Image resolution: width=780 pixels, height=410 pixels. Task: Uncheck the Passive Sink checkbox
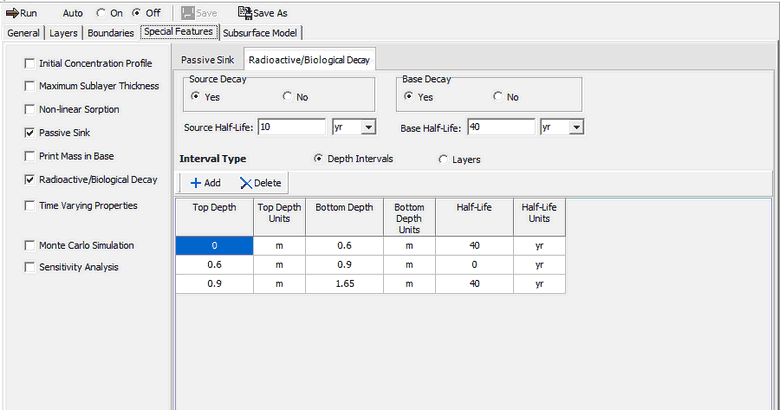[29, 132]
